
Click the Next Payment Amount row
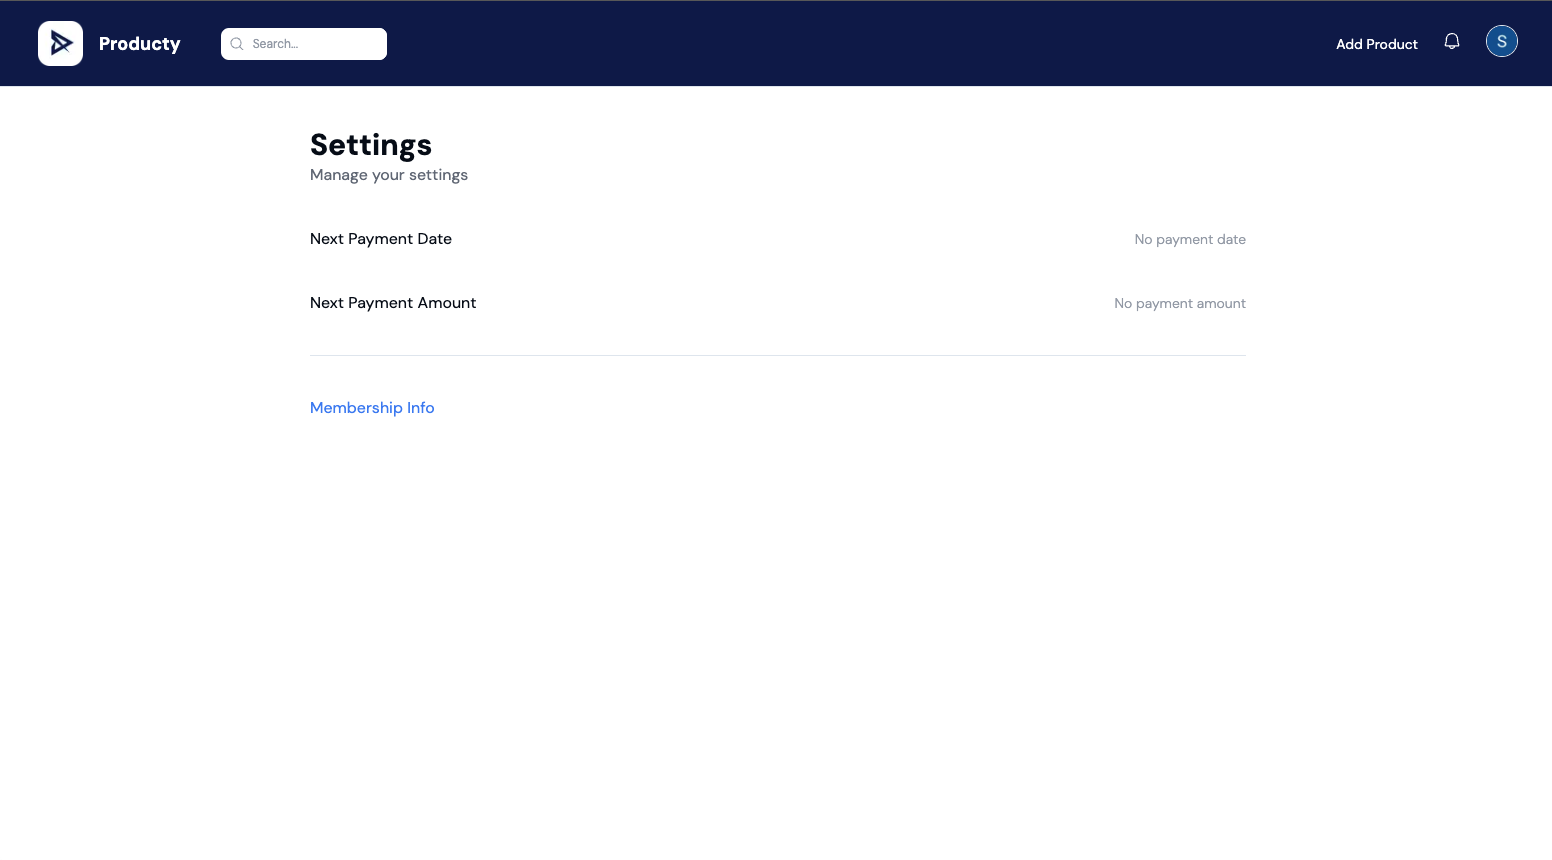click(x=393, y=302)
